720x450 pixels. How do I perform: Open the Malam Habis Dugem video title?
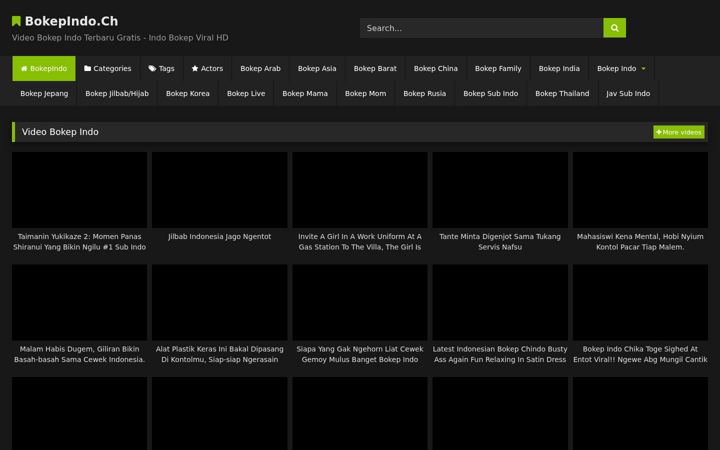pos(79,354)
